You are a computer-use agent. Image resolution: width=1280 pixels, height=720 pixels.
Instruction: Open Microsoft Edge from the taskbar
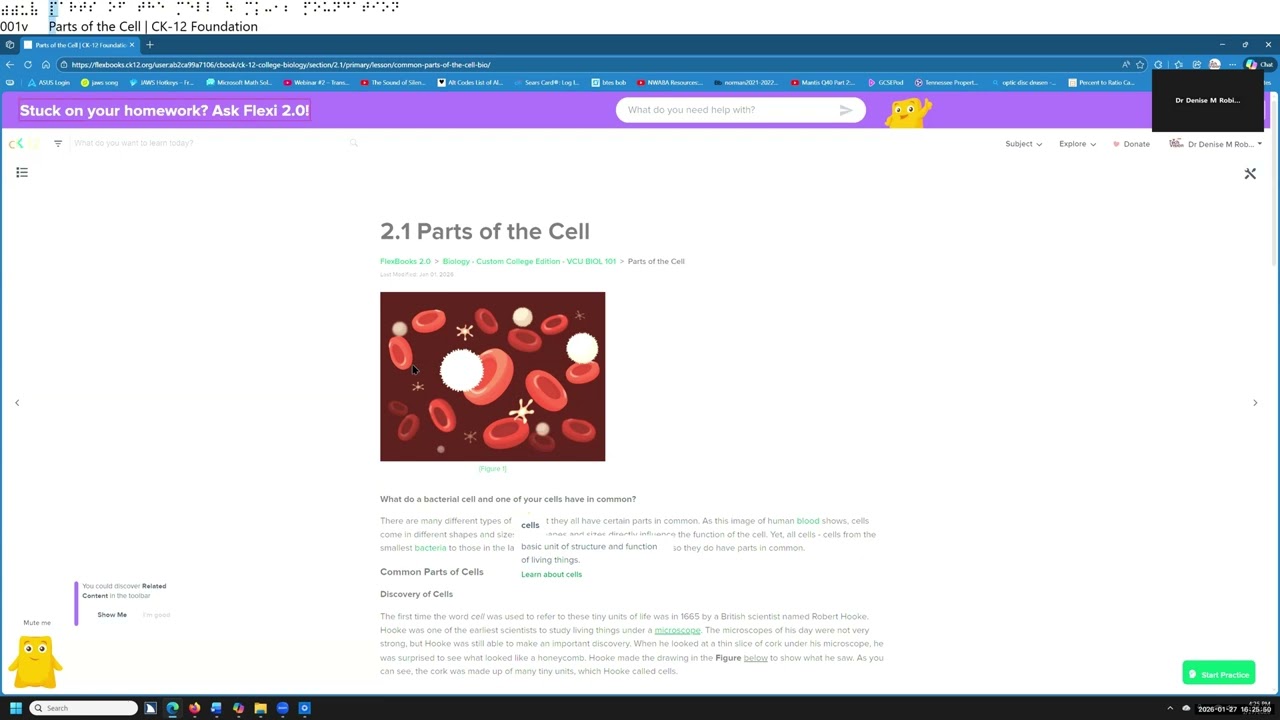[x=173, y=708]
